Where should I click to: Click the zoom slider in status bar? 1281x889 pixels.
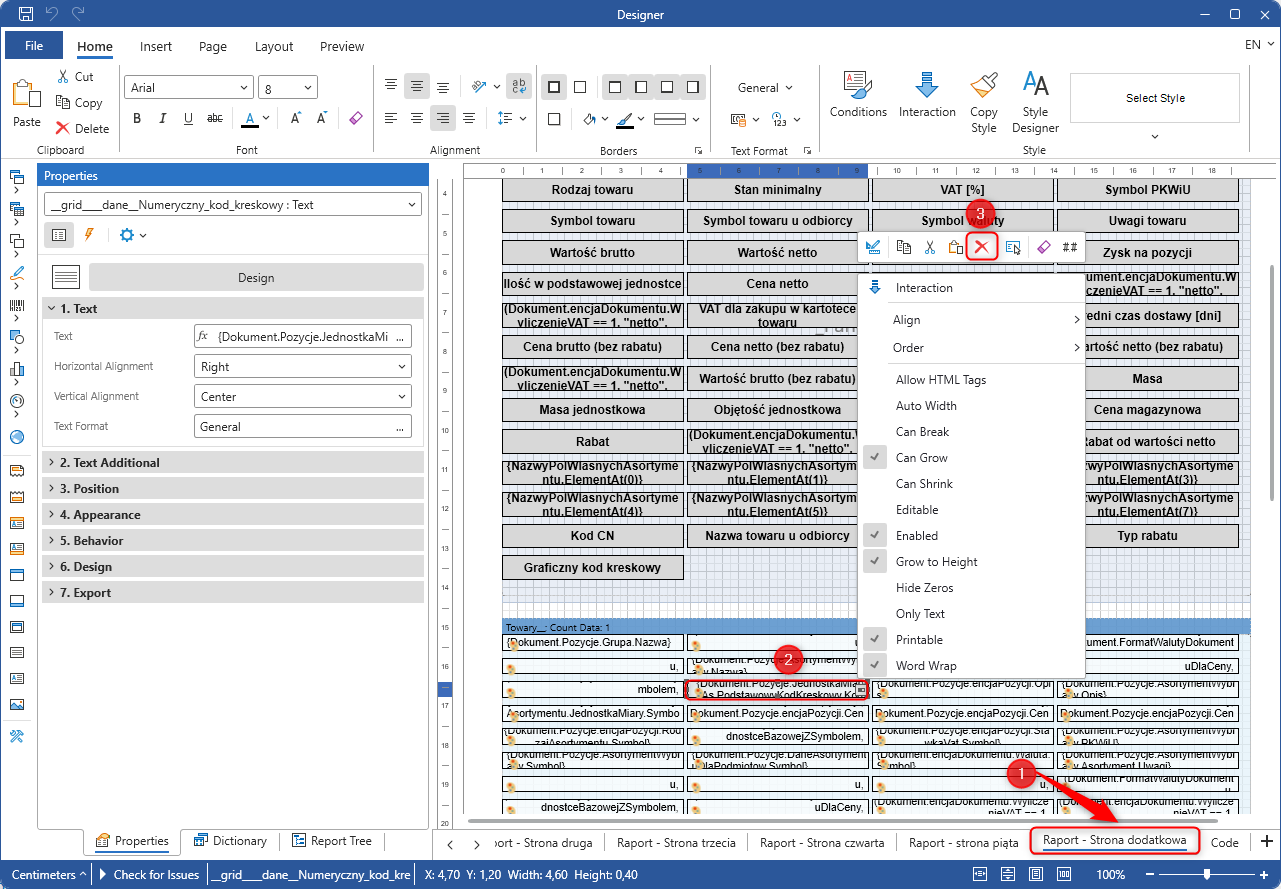click(1207, 875)
